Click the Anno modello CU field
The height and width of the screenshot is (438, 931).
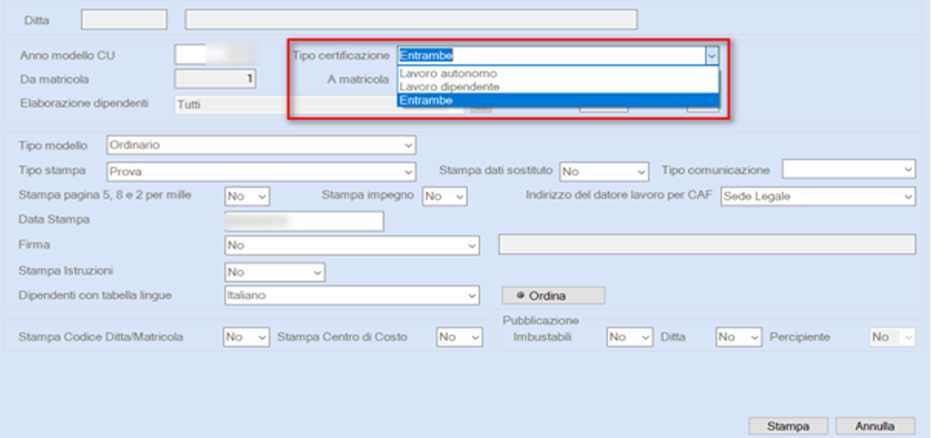click(216, 55)
